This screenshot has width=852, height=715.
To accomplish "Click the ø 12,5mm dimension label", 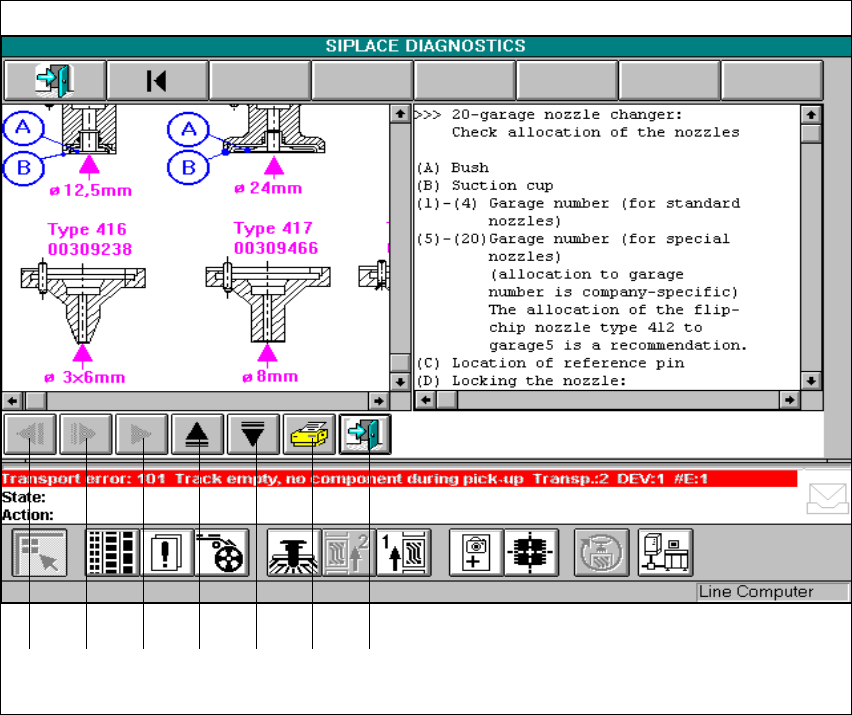I will tap(91, 191).
